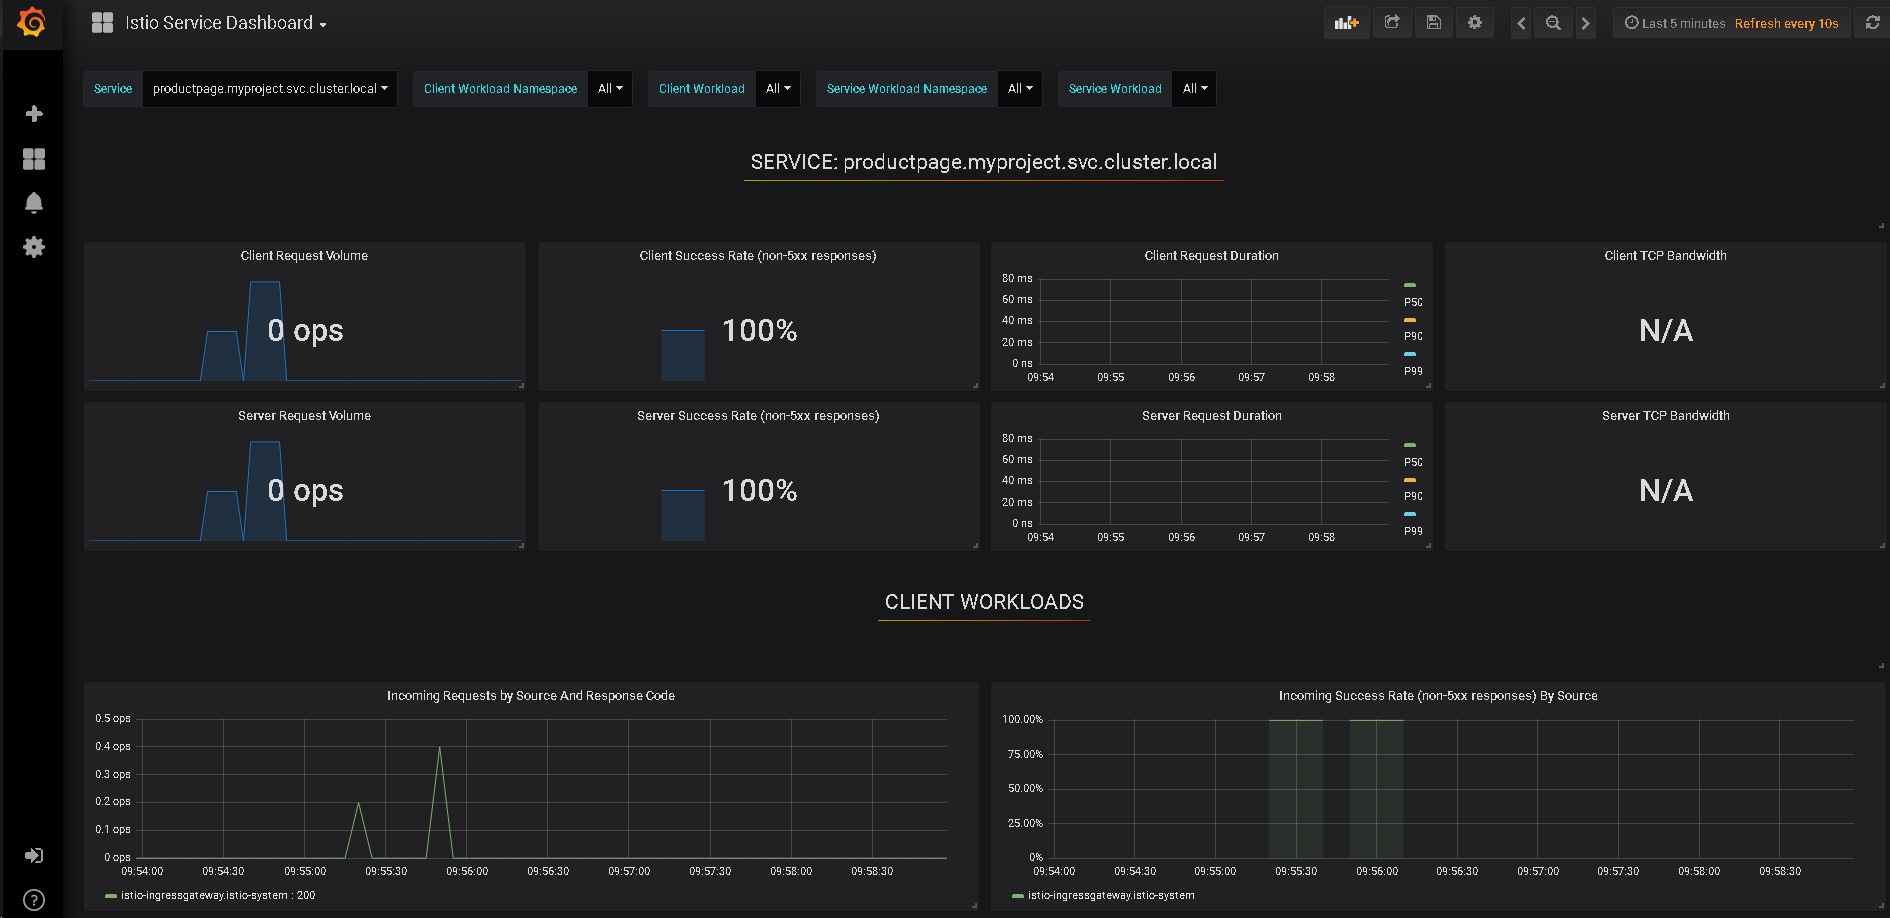Click the CLIENT WORKLOADS row heading
The height and width of the screenshot is (918, 1890).
[984, 602]
